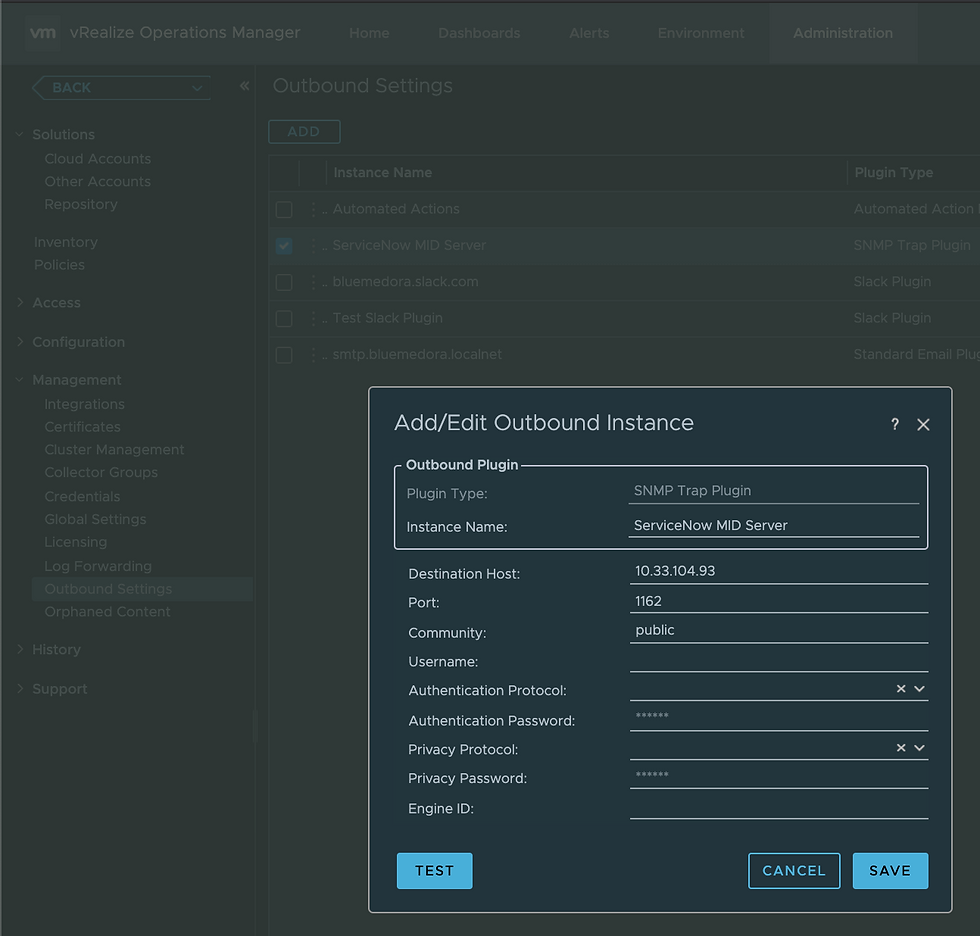
Task: Click the TEST button
Action: (x=434, y=870)
